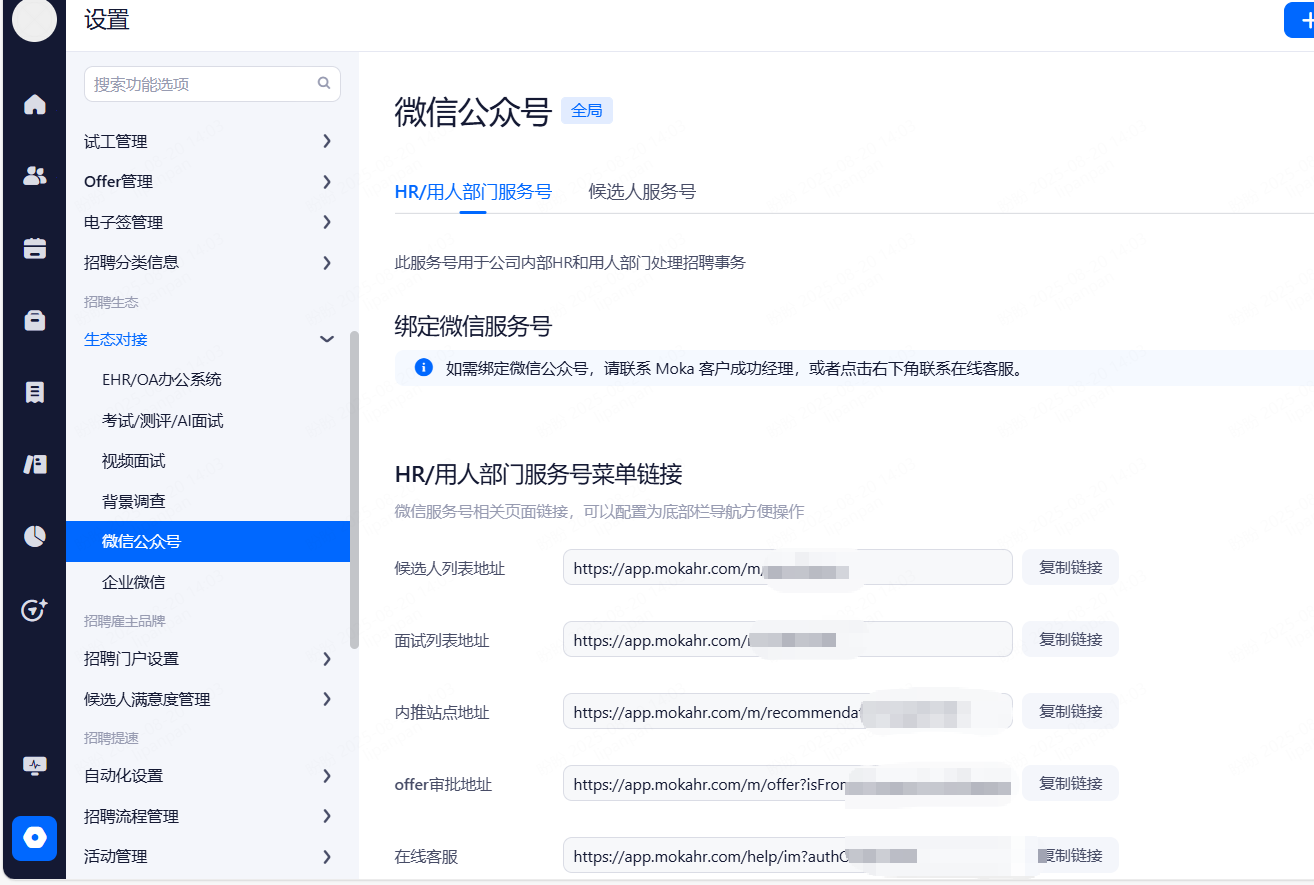Expand the Offer管理 menu section
1314x885 pixels.
[x=326, y=182]
